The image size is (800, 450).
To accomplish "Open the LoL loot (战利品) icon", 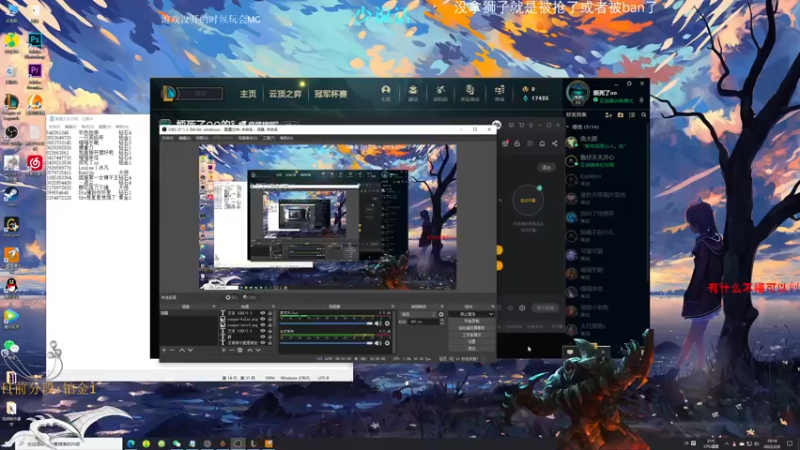I will pyautogui.click(x=440, y=92).
